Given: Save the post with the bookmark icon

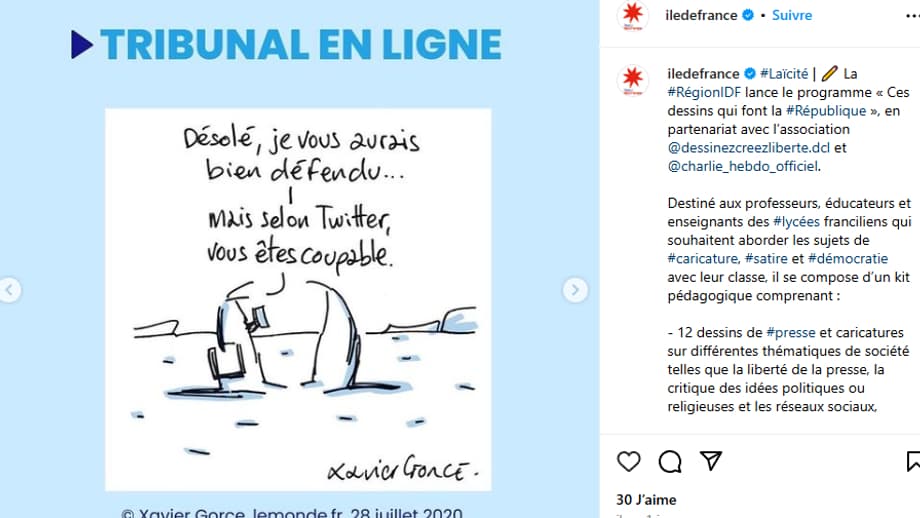Looking at the screenshot, I should pyautogui.click(x=913, y=461).
